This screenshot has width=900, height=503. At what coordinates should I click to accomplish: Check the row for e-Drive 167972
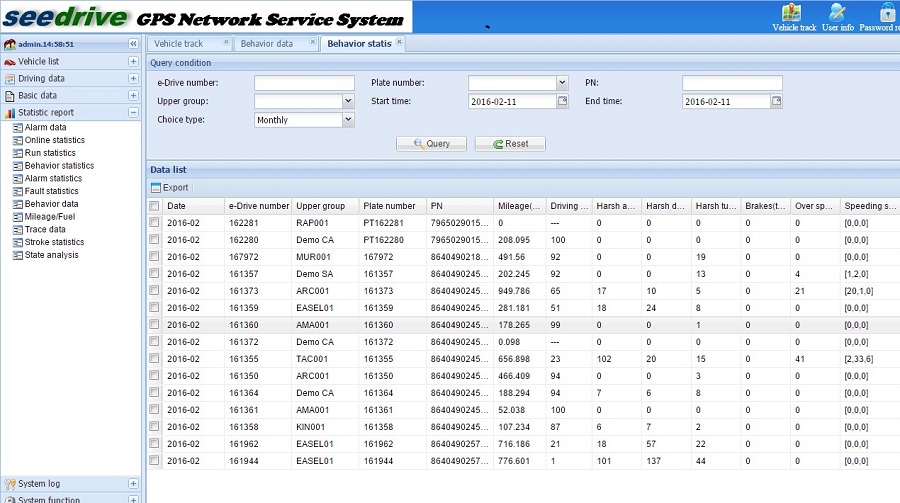(154, 257)
